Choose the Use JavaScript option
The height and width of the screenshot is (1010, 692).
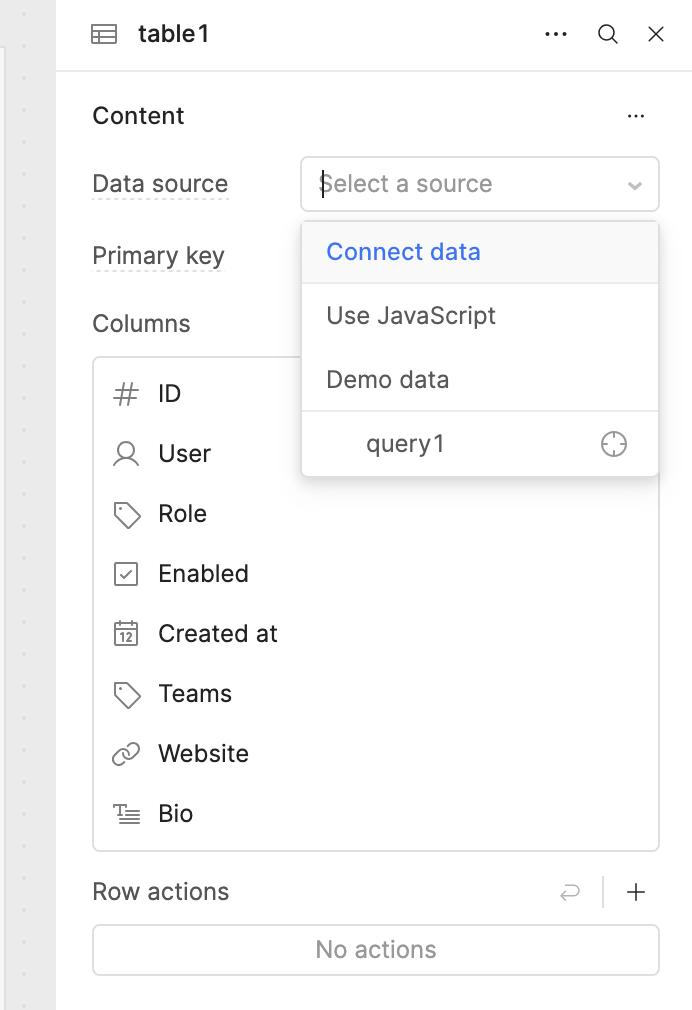point(411,315)
